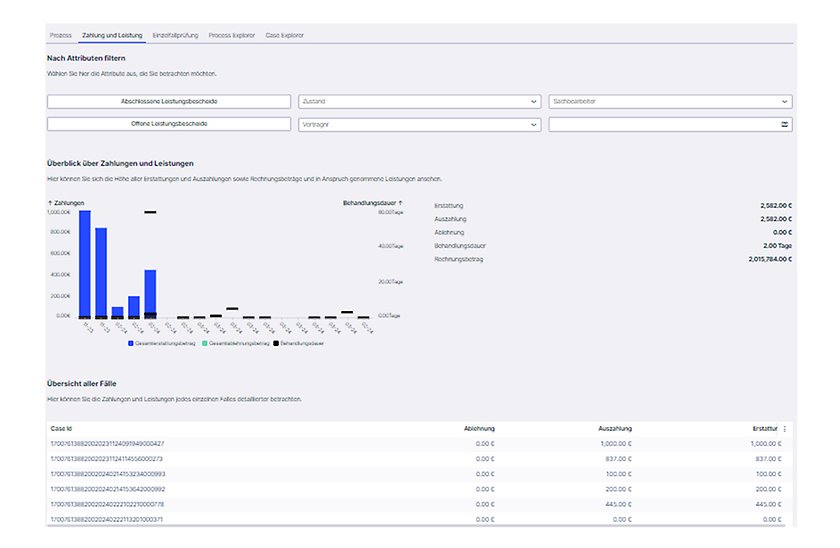The width and height of the screenshot is (840, 548).
Task: Expand the Sachbearbeiter dropdown
Action: pos(670,101)
